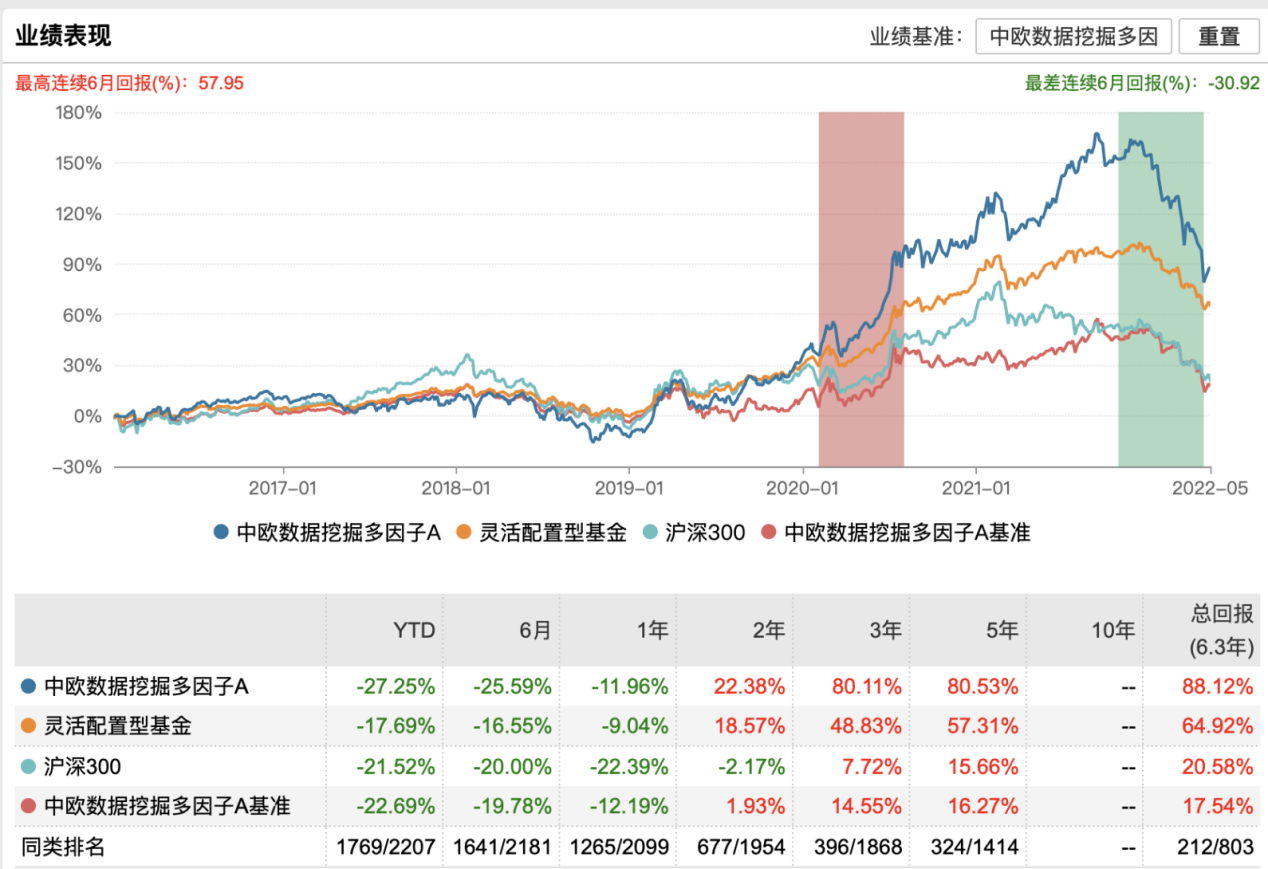Click the 88.12% total return cell
This screenshot has height=869, width=1268.
click(x=1221, y=687)
